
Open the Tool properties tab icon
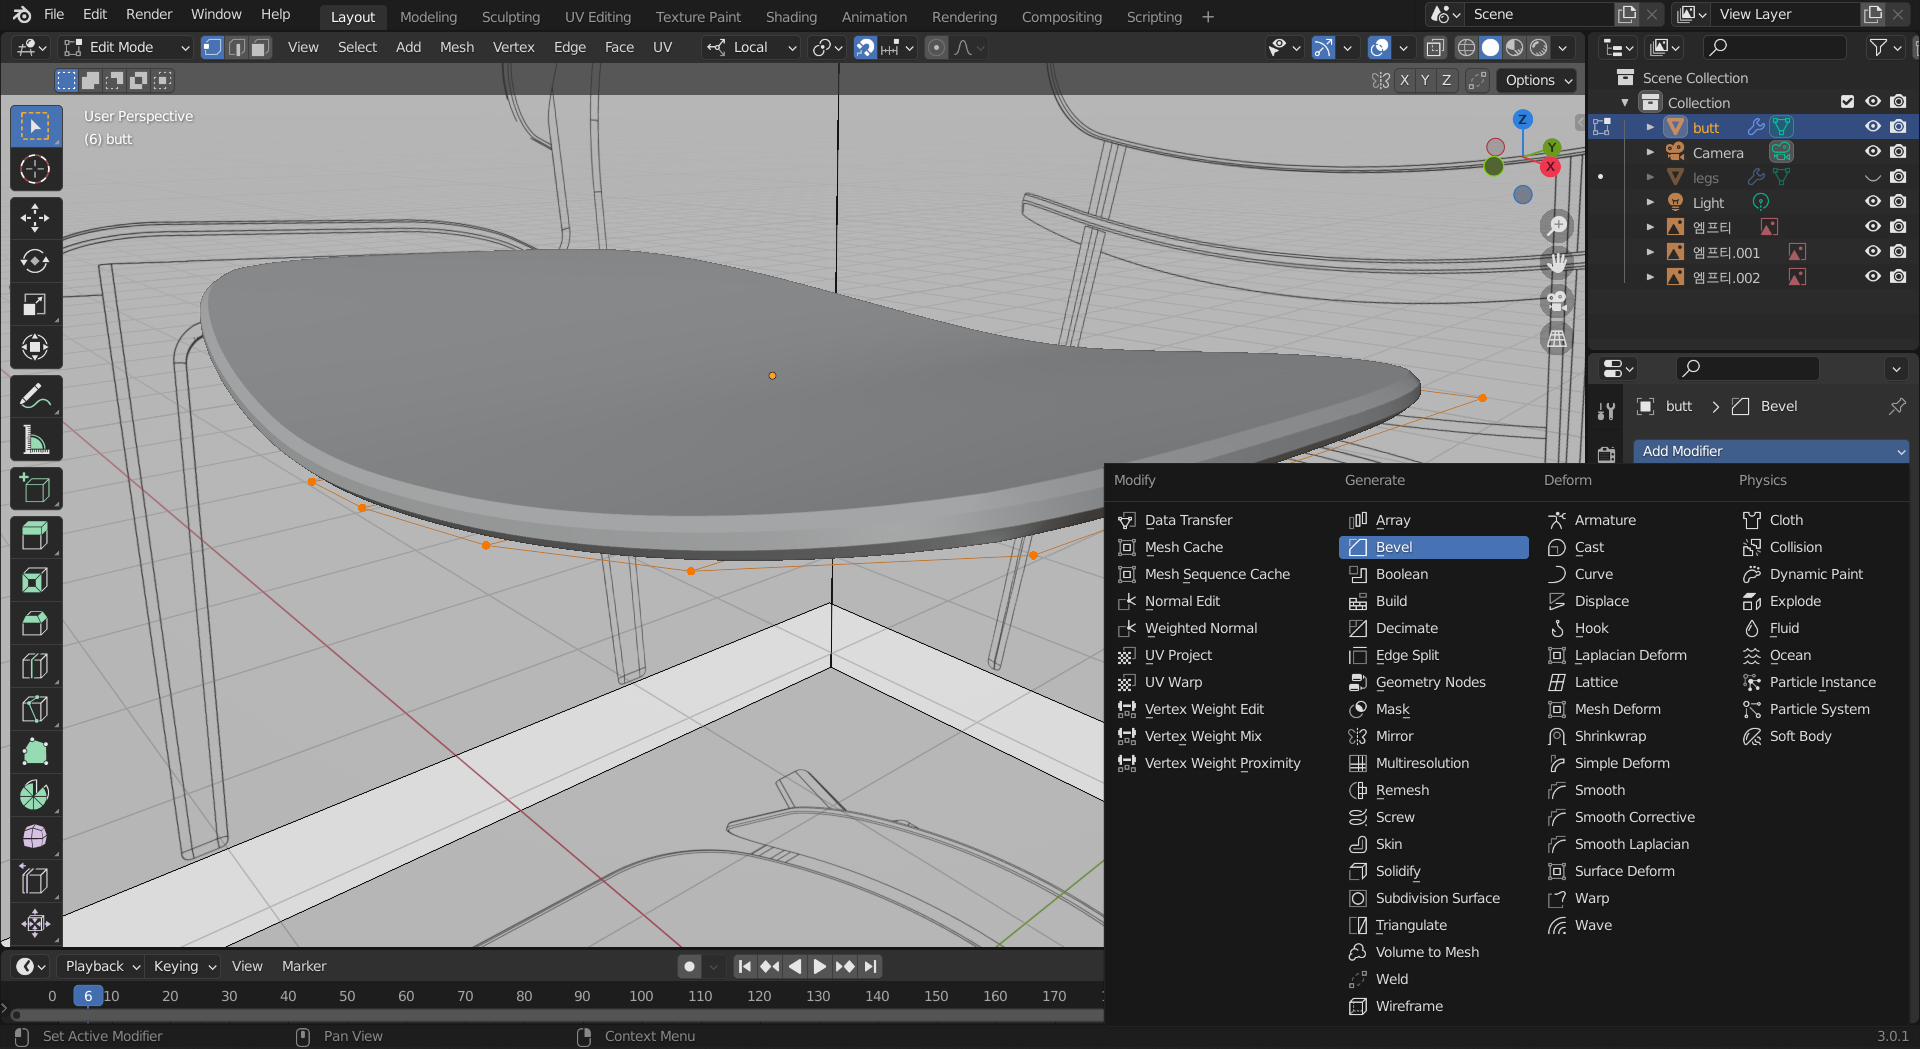(x=1607, y=410)
